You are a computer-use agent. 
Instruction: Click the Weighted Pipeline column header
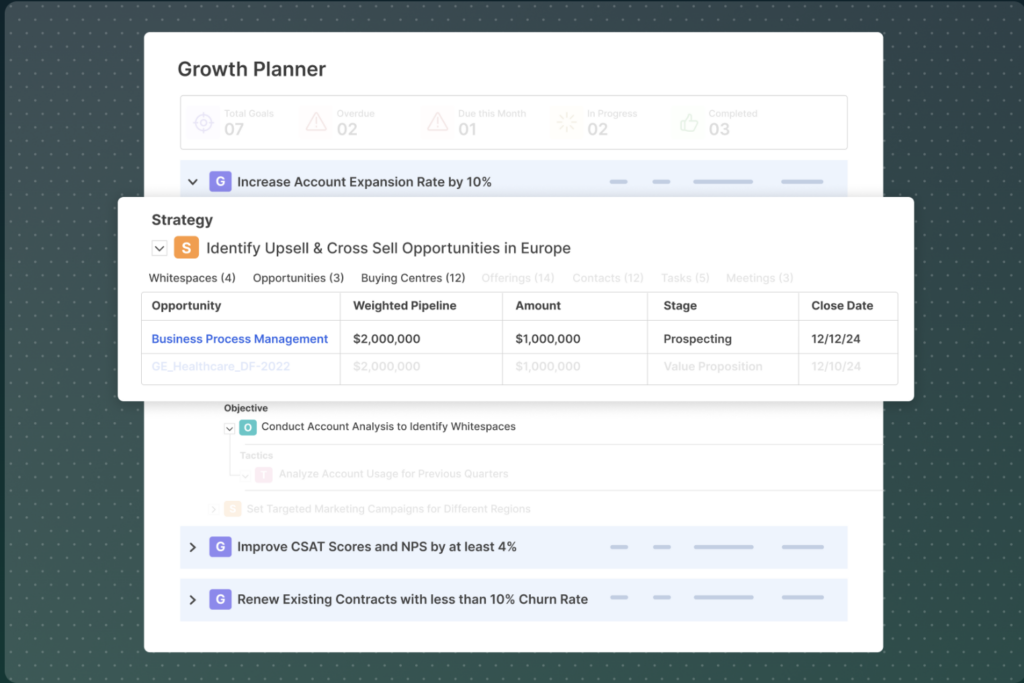pyautogui.click(x=405, y=306)
